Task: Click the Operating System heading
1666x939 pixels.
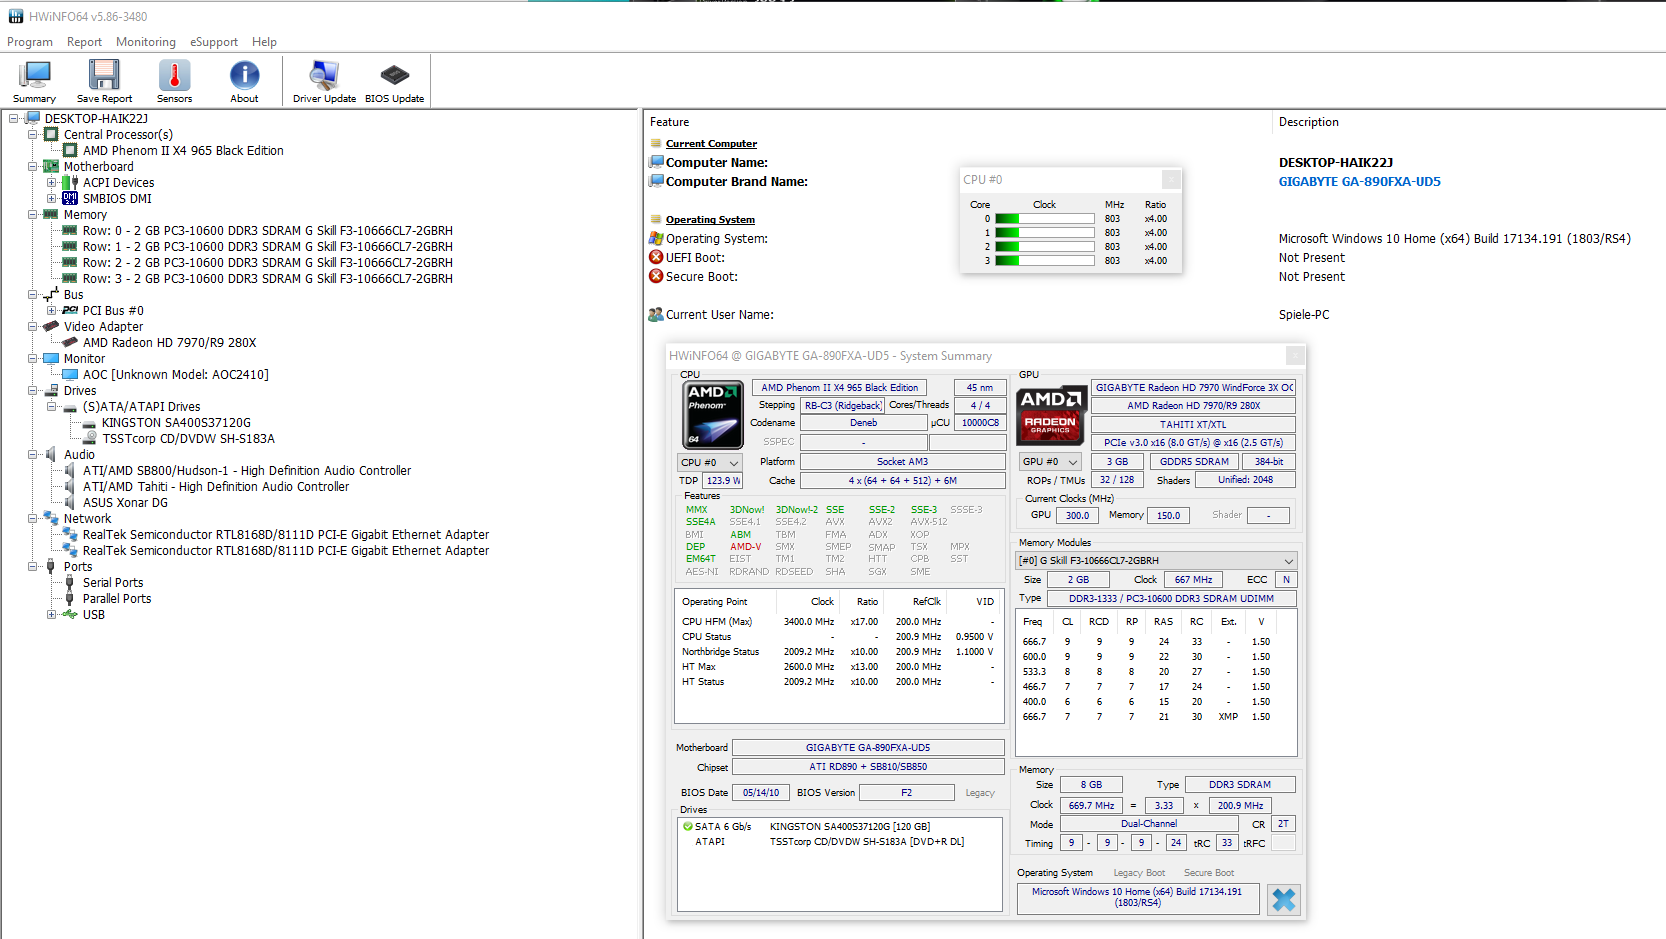Action: pyautogui.click(x=710, y=220)
